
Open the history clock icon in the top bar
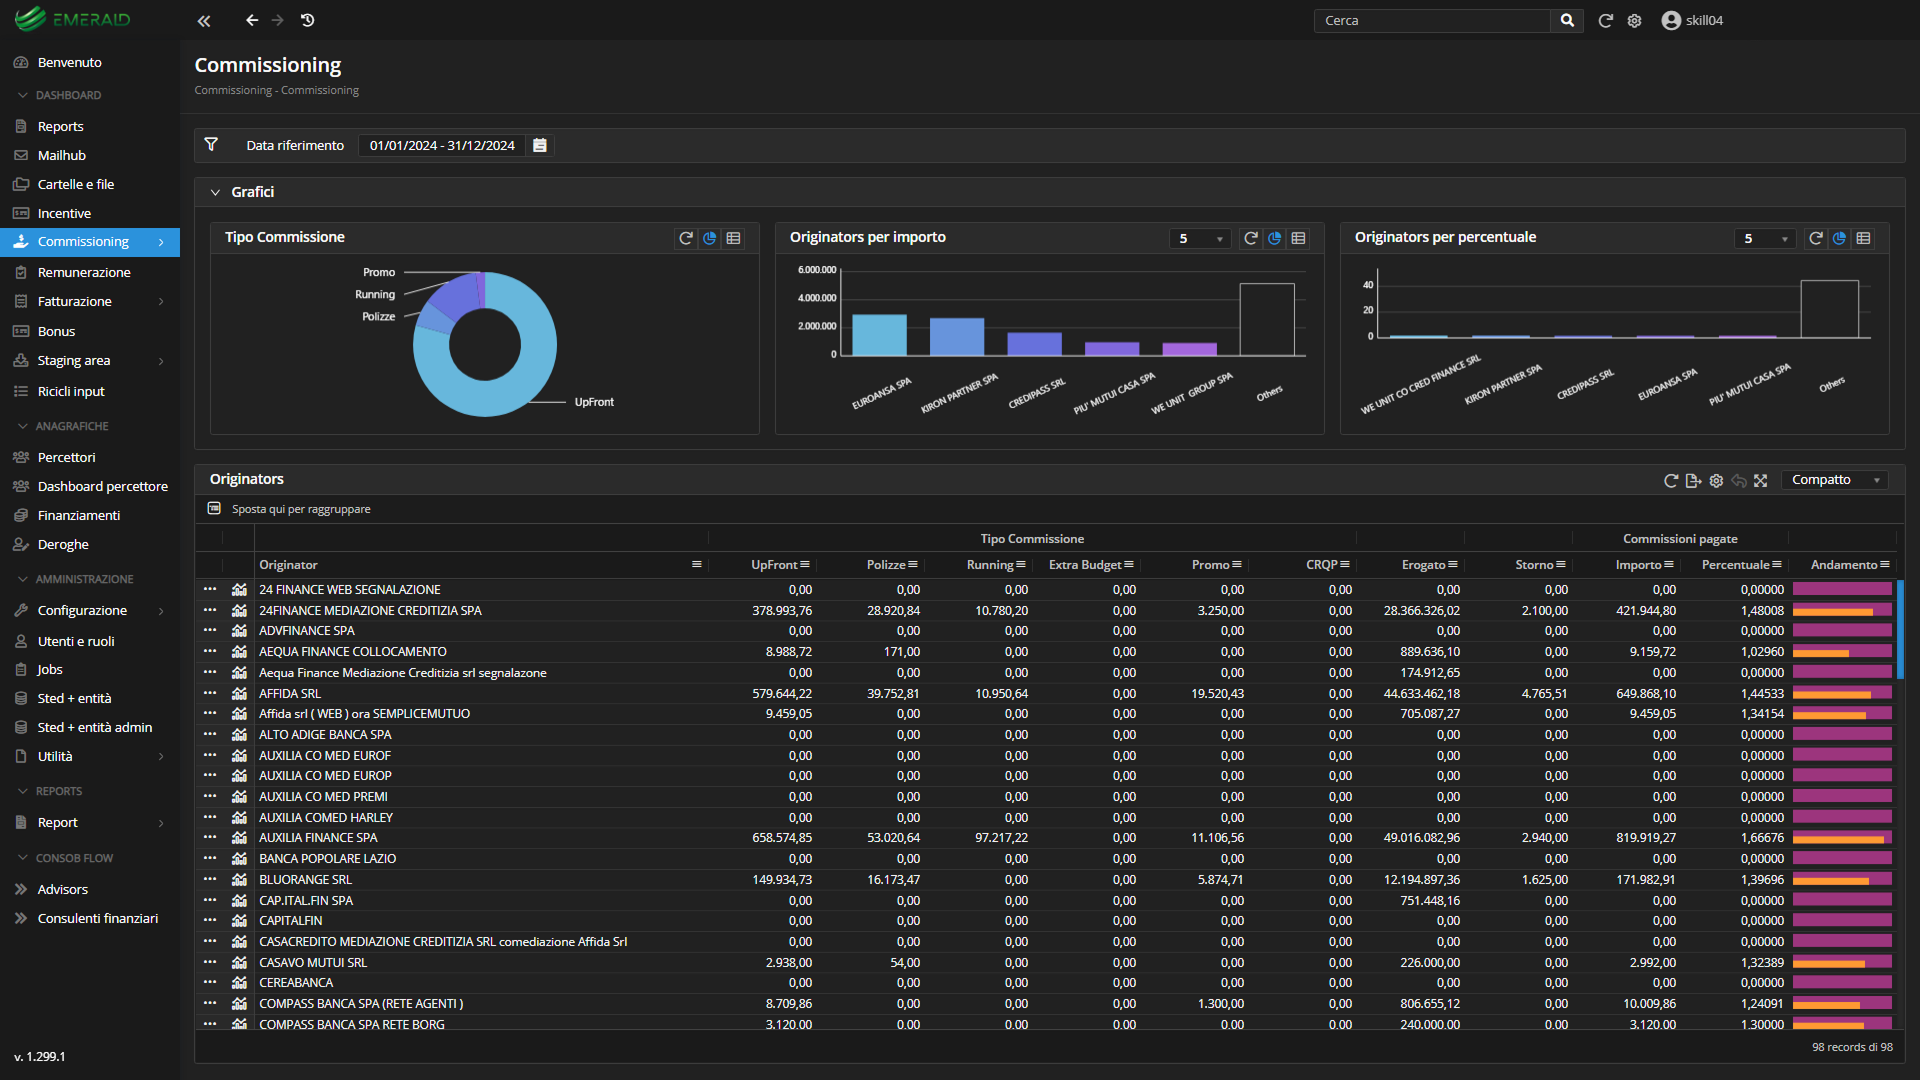click(x=308, y=20)
